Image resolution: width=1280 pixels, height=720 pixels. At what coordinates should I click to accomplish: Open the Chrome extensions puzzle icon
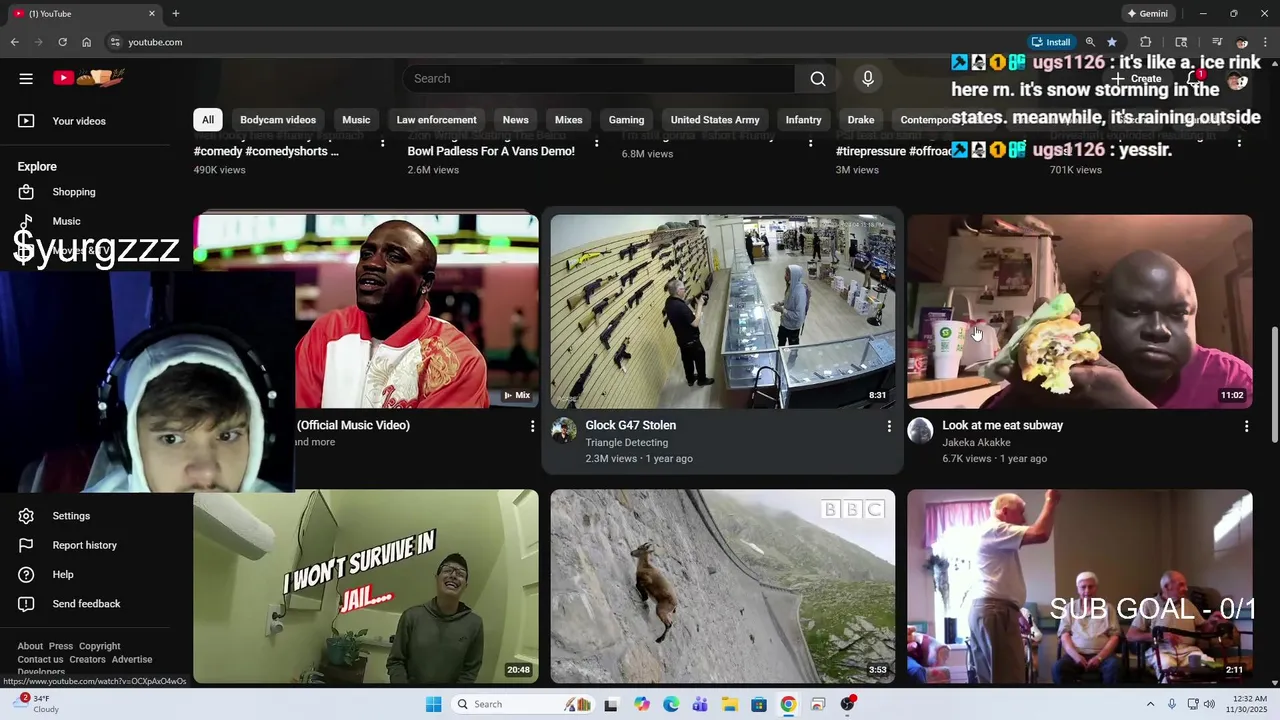1146,42
